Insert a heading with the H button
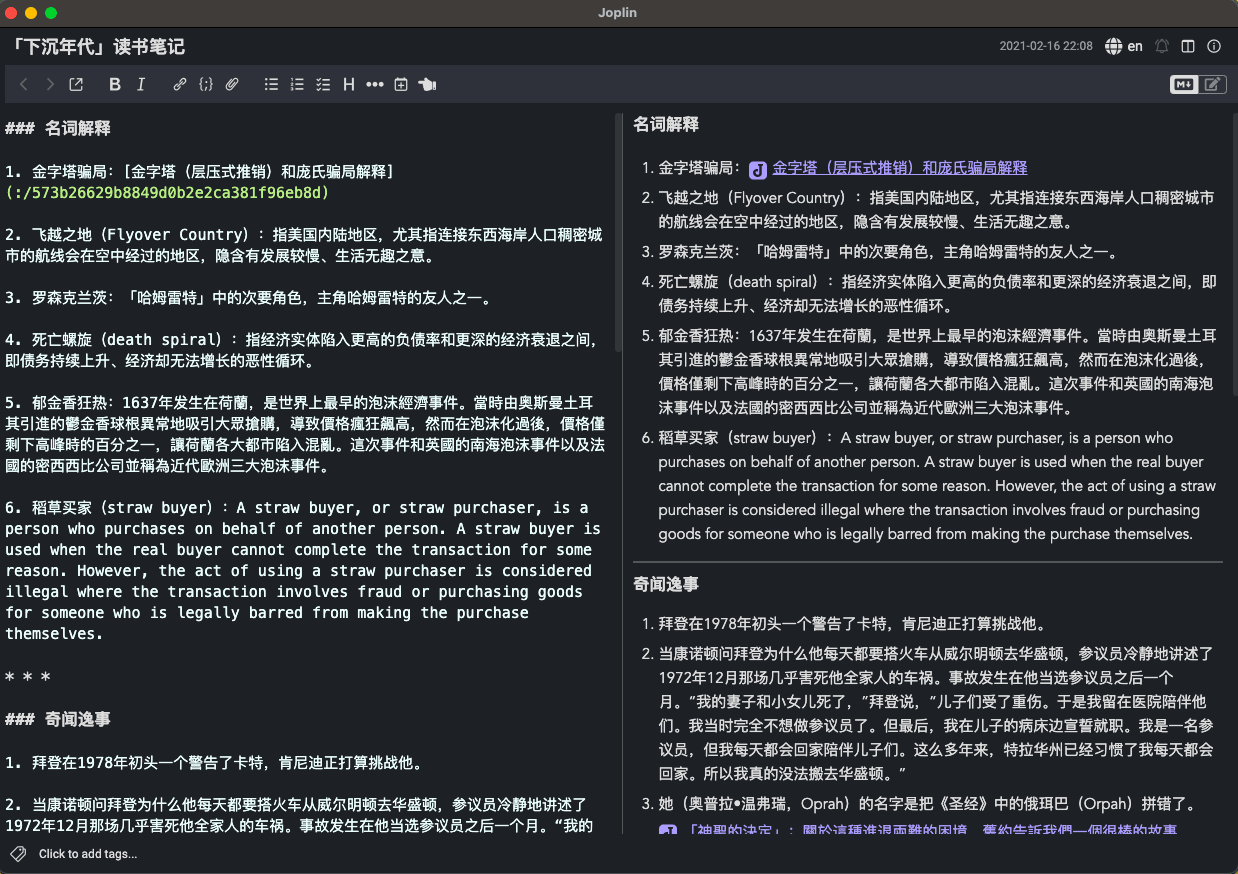Image resolution: width=1238 pixels, height=874 pixels. pyautogui.click(x=349, y=85)
